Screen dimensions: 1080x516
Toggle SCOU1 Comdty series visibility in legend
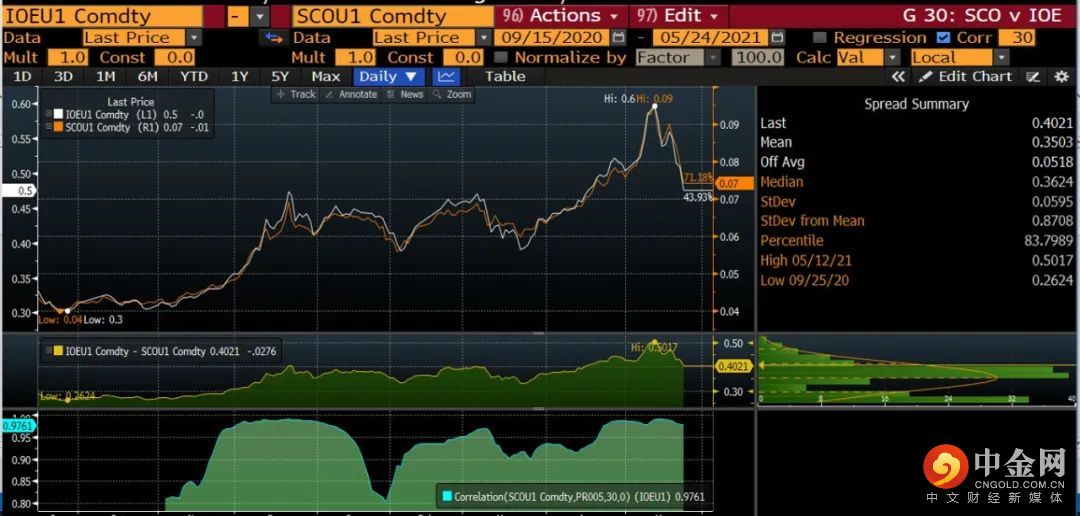click(49, 127)
